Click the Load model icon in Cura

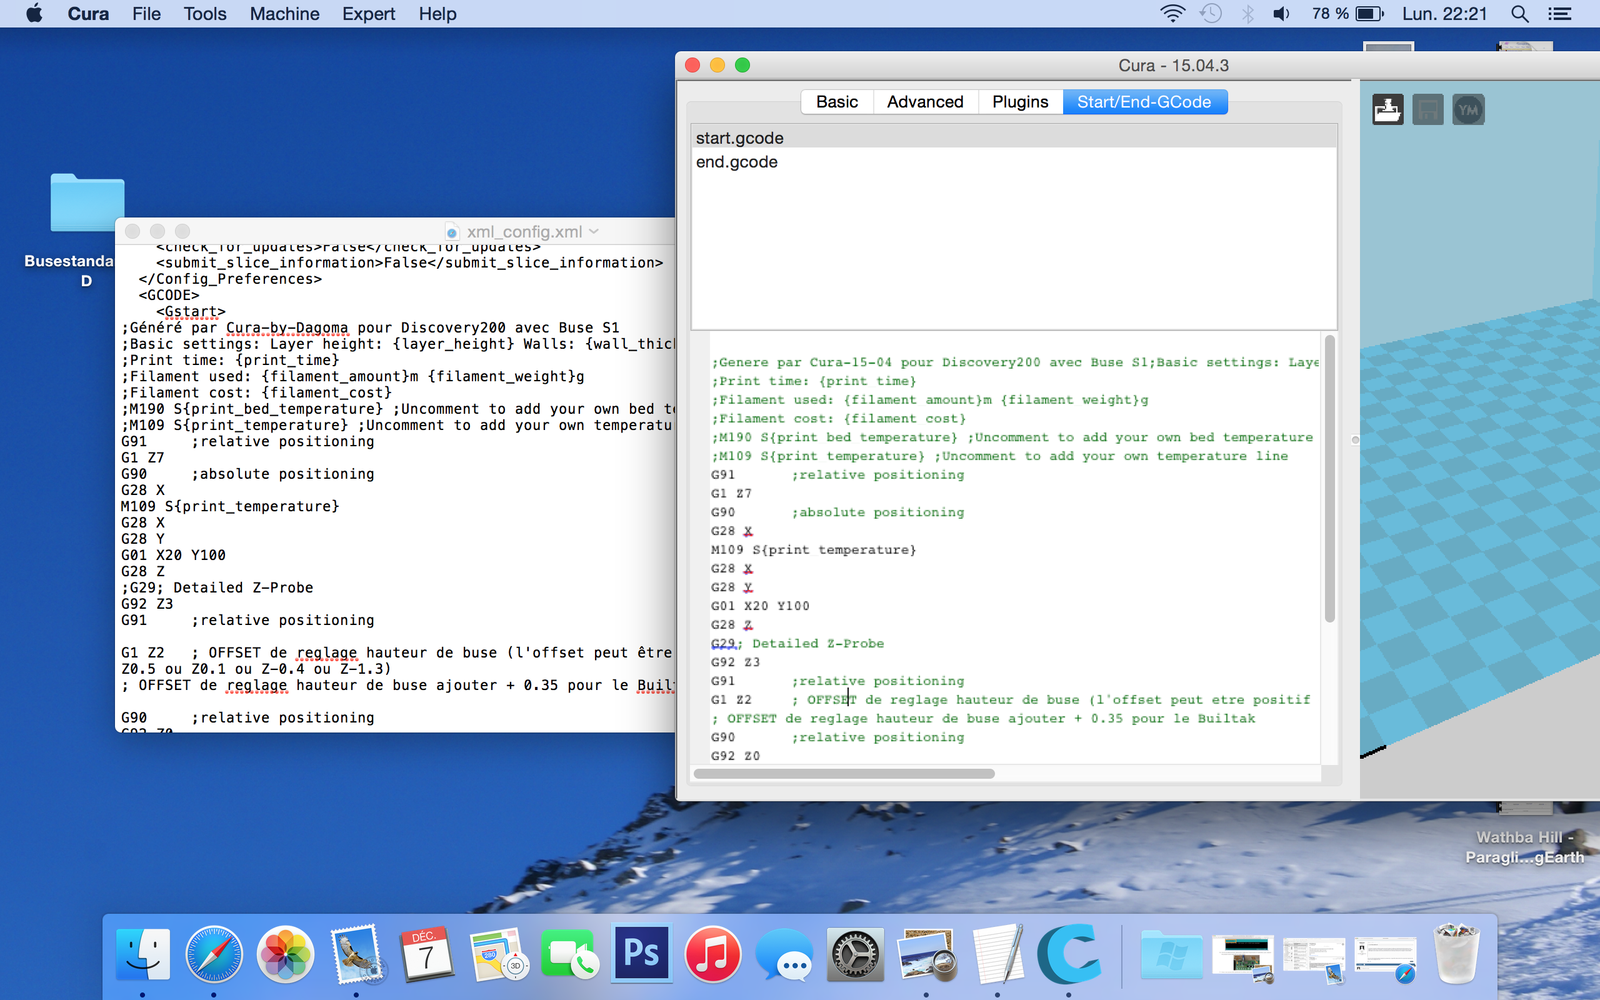click(1387, 109)
